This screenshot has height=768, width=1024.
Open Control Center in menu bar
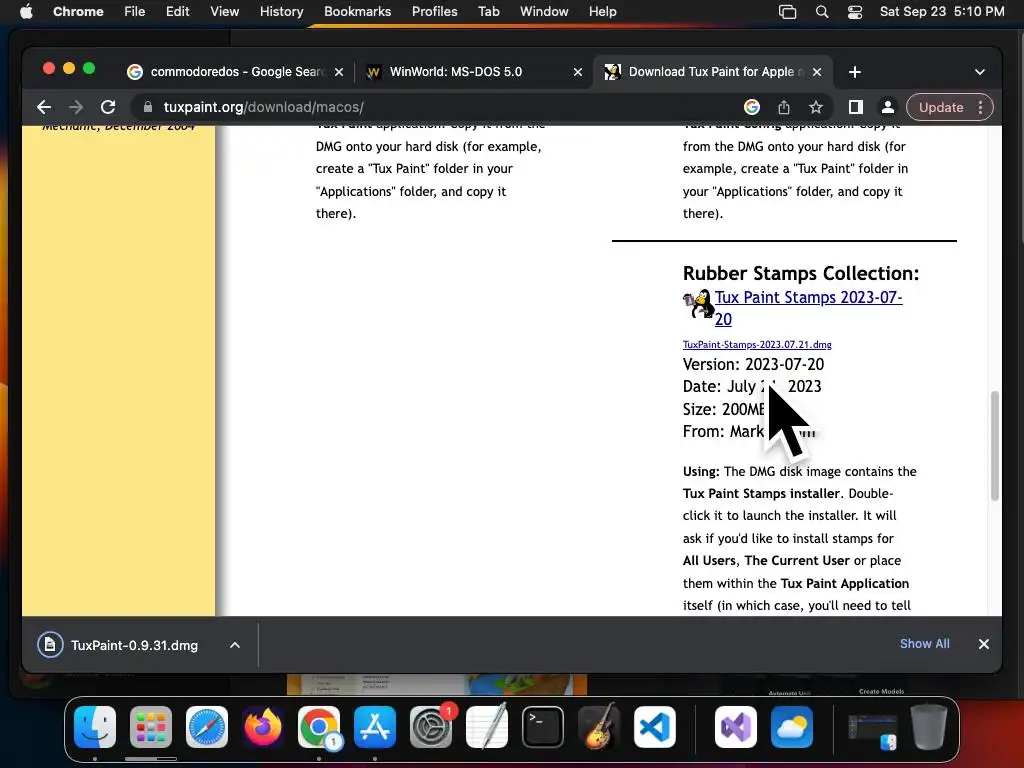(855, 12)
